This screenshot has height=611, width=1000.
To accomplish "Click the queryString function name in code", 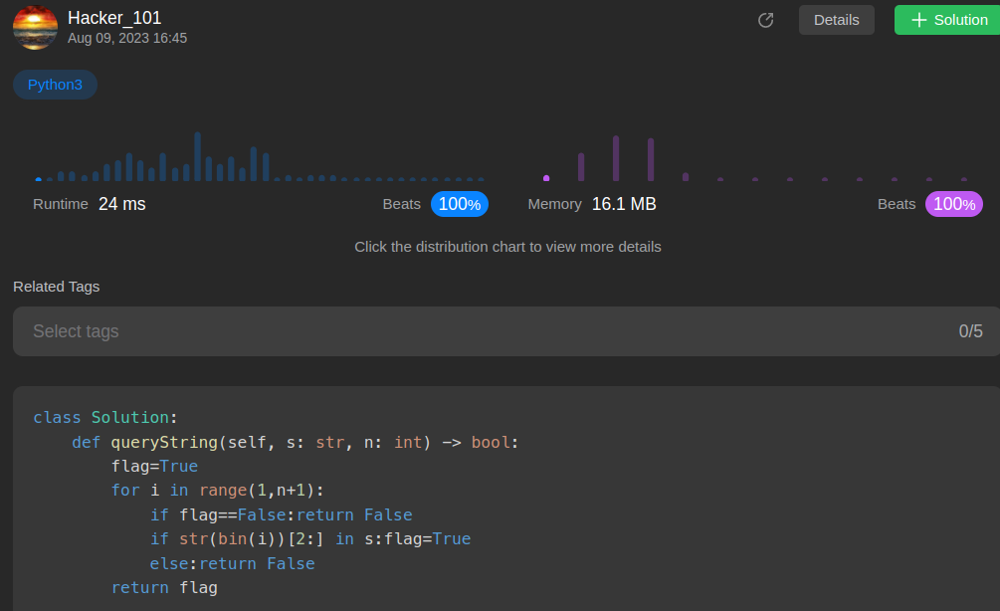I will tap(164, 442).
